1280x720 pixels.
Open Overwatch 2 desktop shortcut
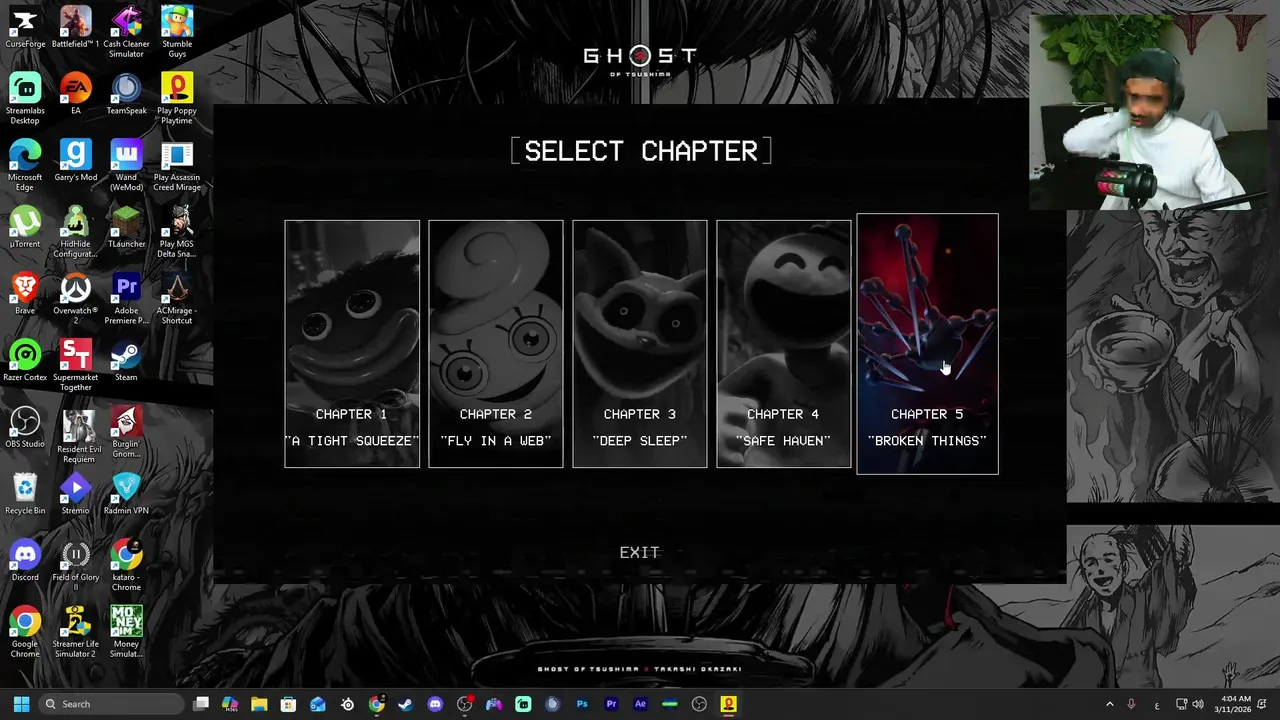(x=75, y=298)
